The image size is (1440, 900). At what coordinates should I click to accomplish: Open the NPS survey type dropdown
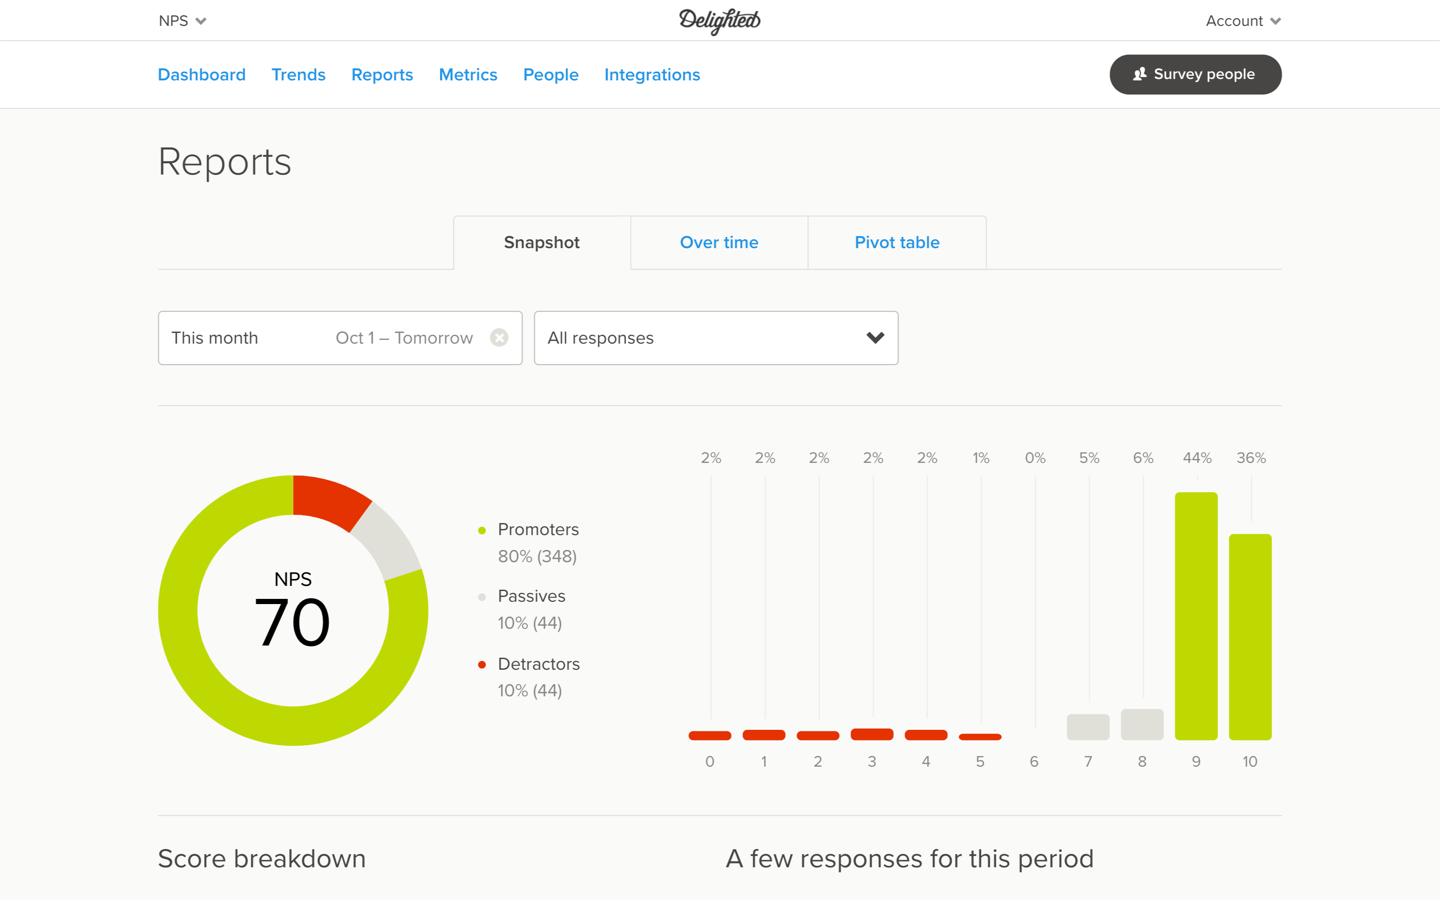183,20
